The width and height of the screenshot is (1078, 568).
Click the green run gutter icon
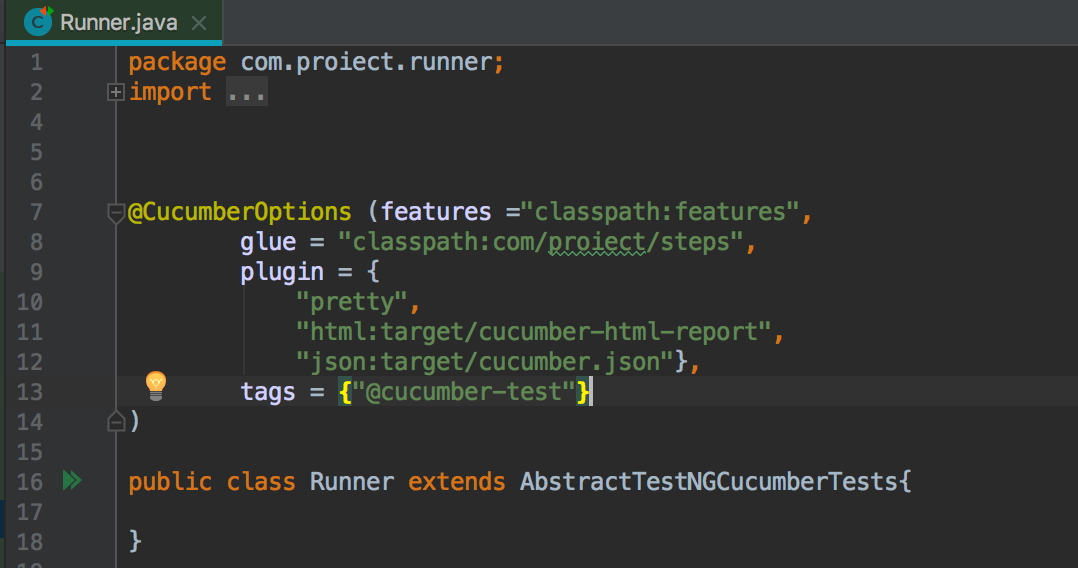tap(71, 481)
